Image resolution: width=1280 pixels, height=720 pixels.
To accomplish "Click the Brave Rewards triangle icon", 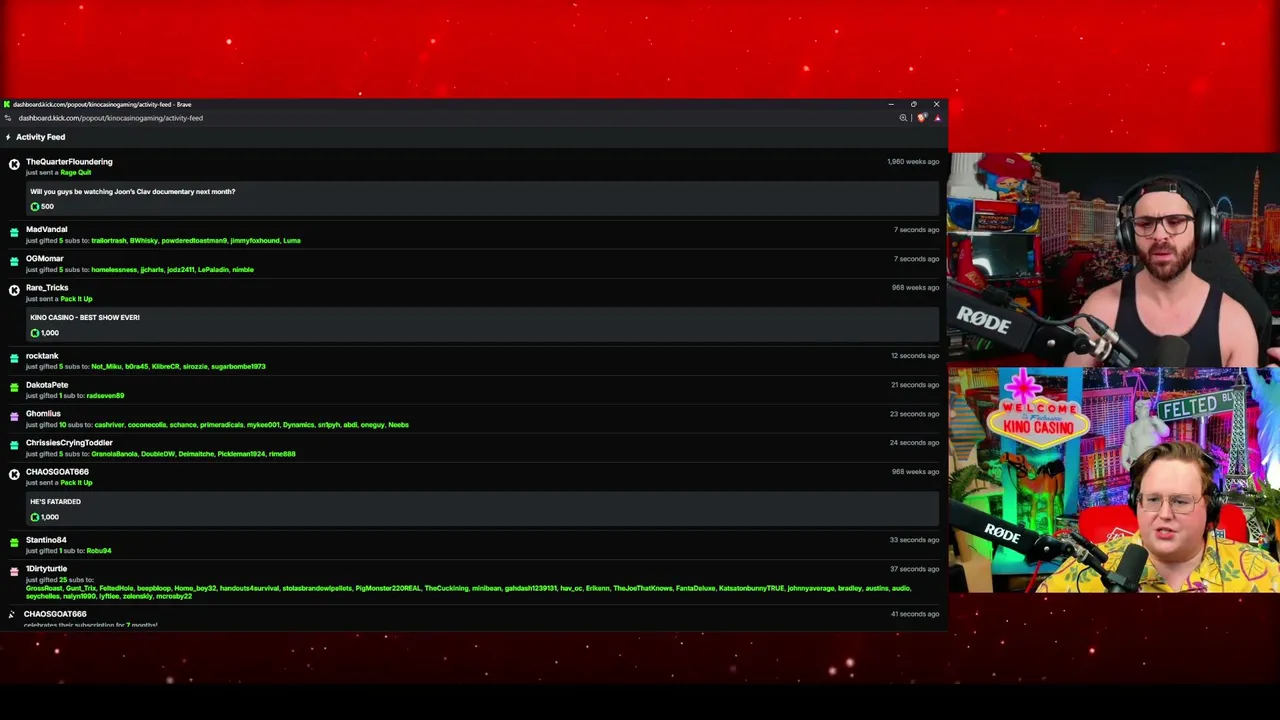I will pyautogui.click(x=937, y=118).
